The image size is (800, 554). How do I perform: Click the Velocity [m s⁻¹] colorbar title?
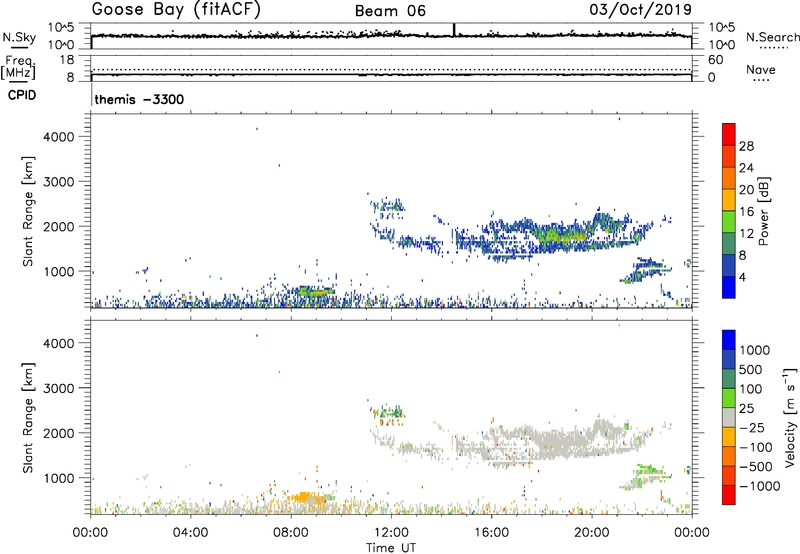click(790, 417)
